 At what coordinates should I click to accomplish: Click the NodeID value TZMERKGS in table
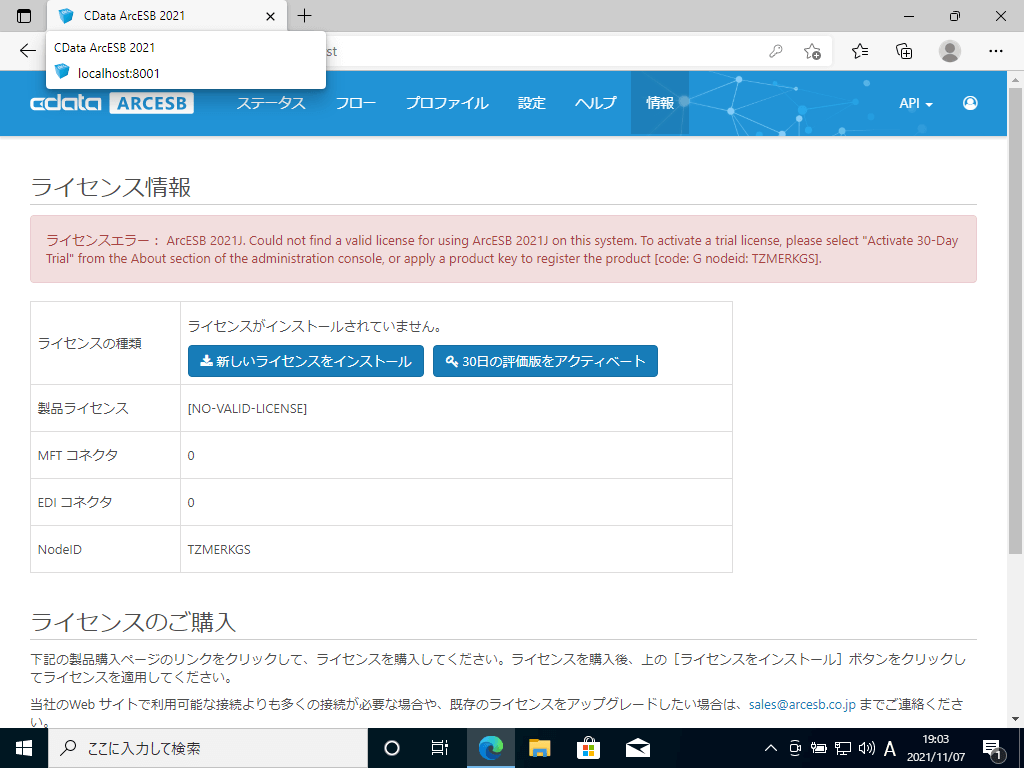[219, 550]
